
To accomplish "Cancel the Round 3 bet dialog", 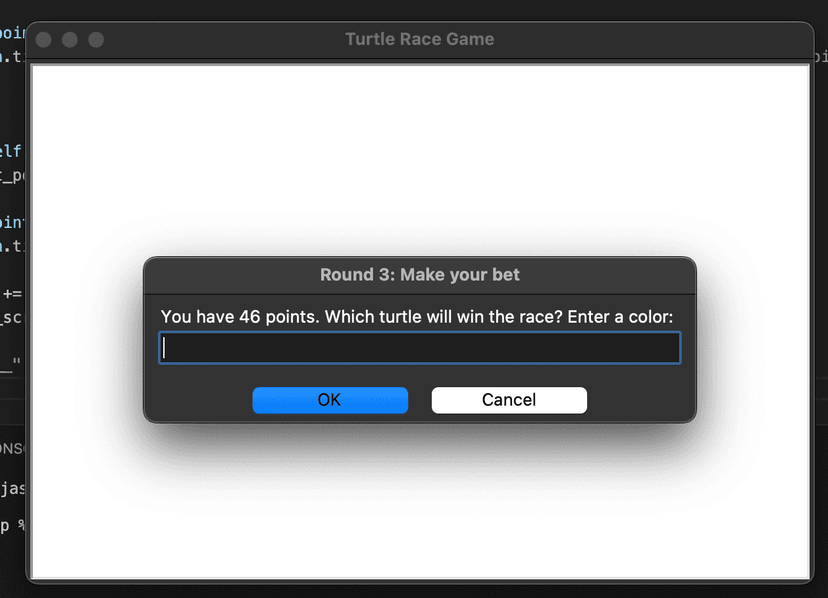I will [509, 400].
